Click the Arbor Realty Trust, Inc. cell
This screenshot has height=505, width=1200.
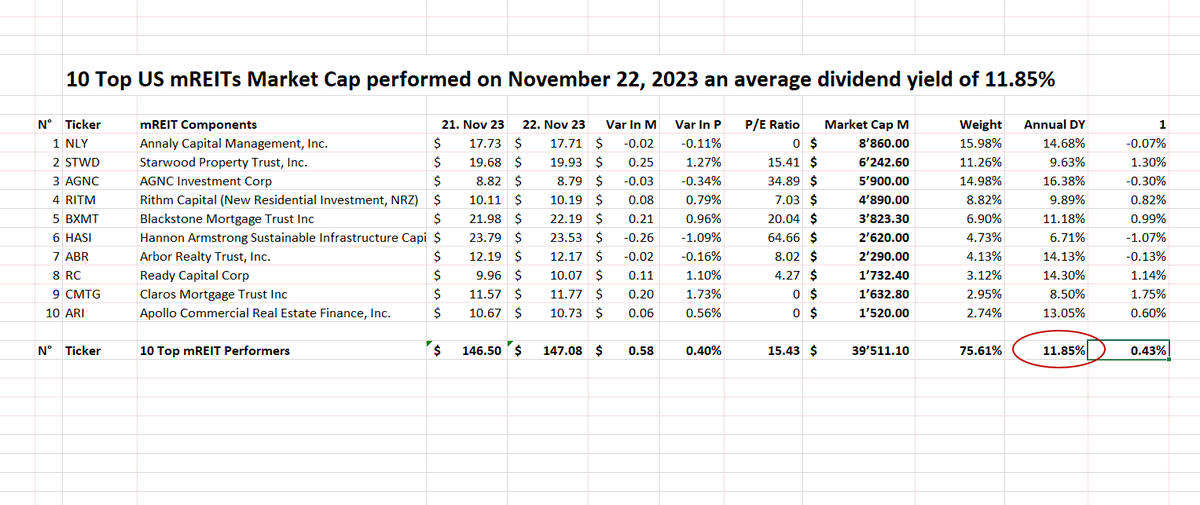click(205, 256)
